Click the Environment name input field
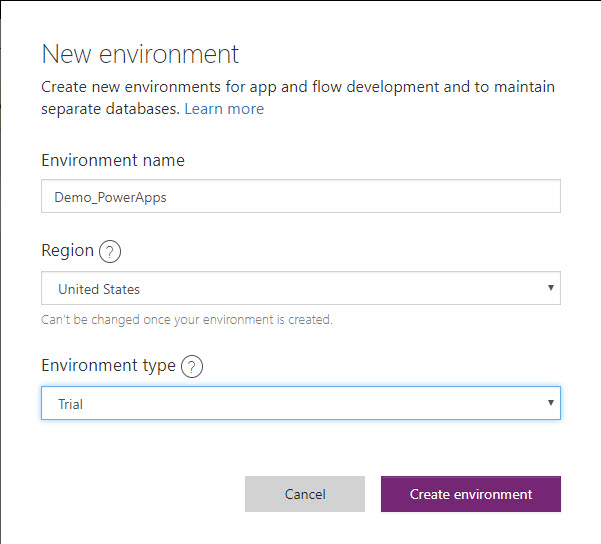The width and height of the screenshot is (601, 544). (300, 197)
